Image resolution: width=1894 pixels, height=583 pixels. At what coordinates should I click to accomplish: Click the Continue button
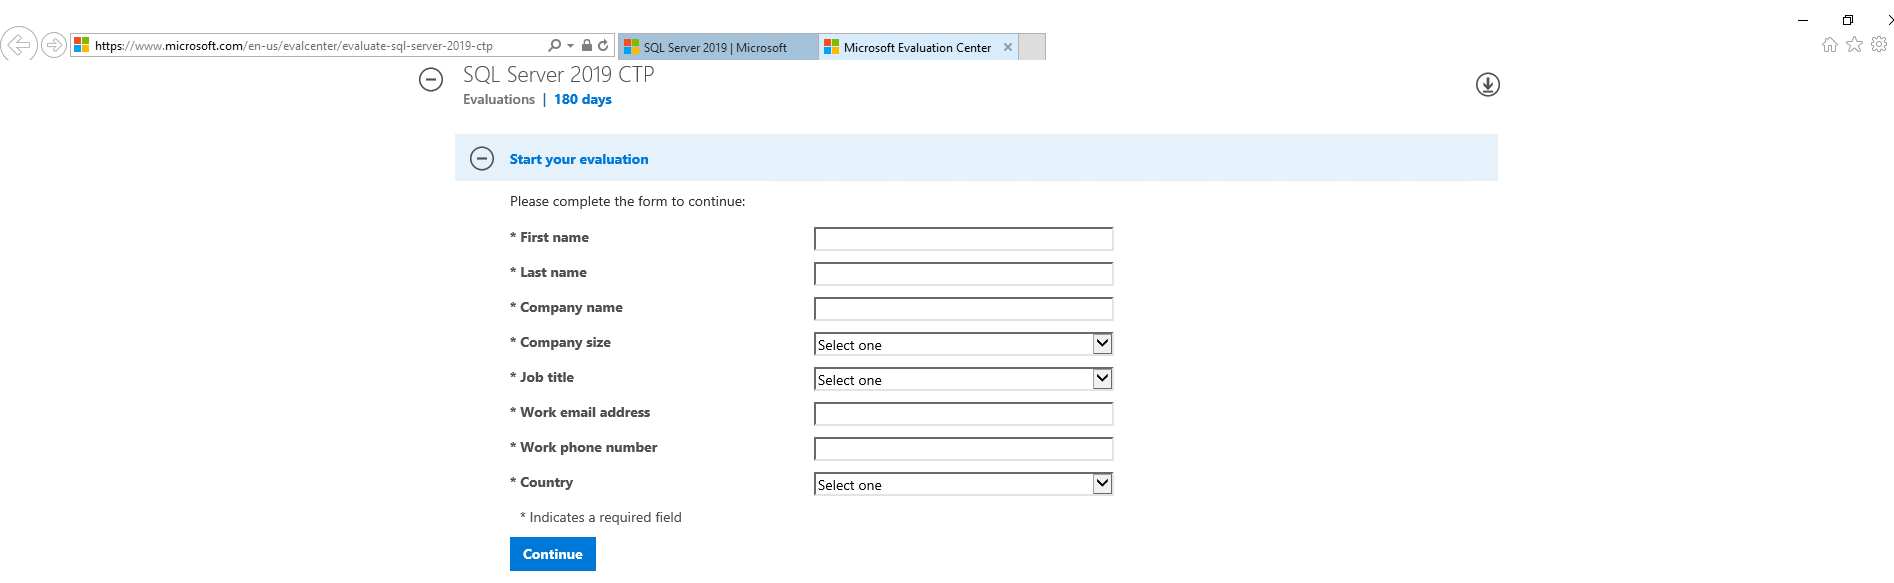click(x=553, y=554)
